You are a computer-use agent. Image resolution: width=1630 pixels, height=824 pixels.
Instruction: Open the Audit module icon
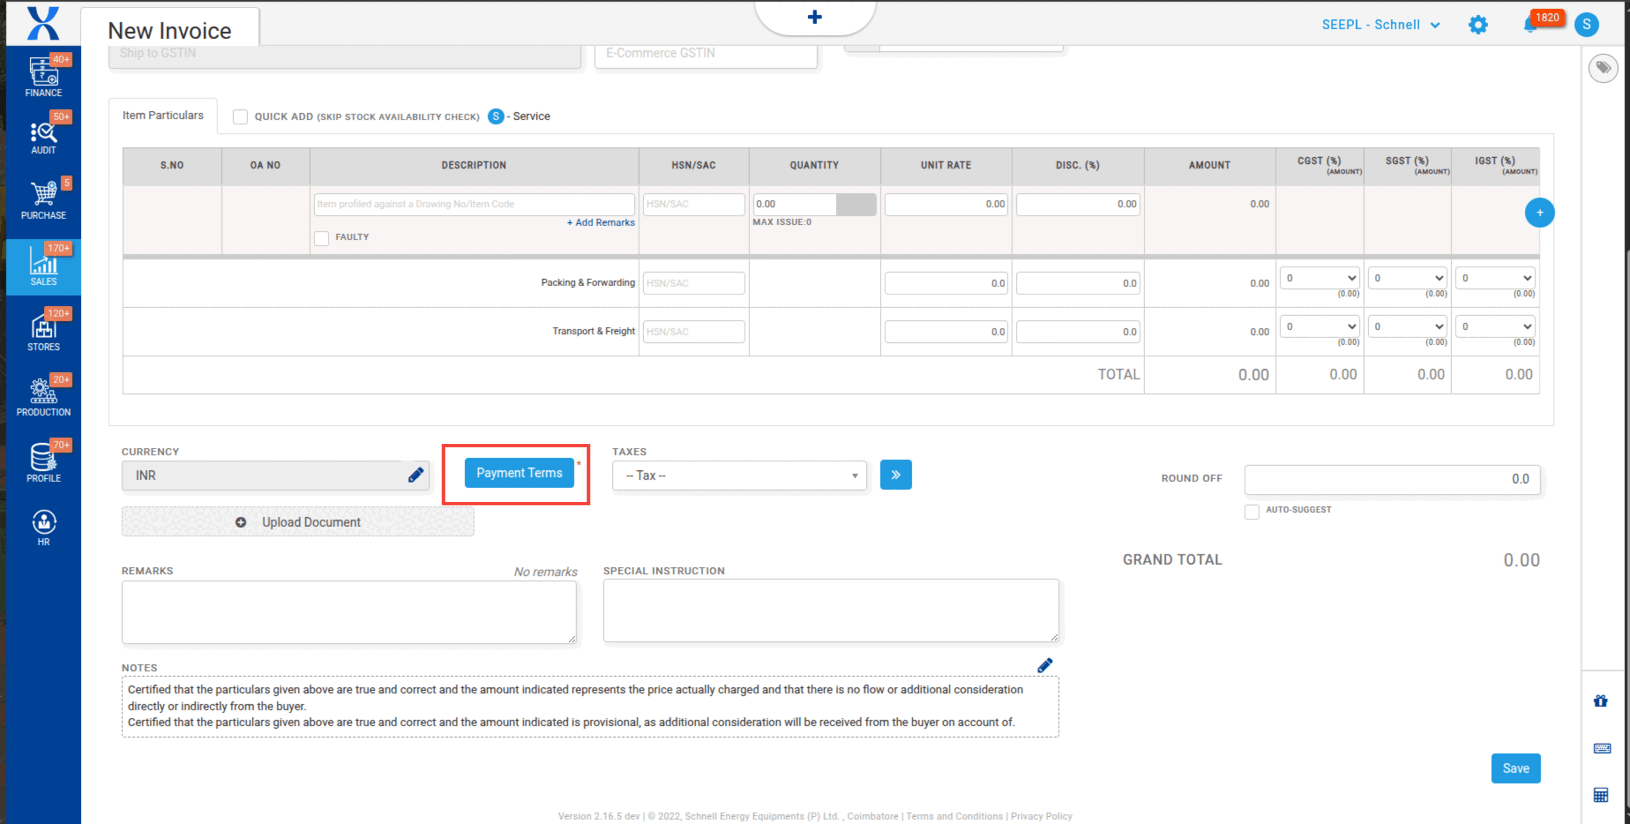[43, 137]
